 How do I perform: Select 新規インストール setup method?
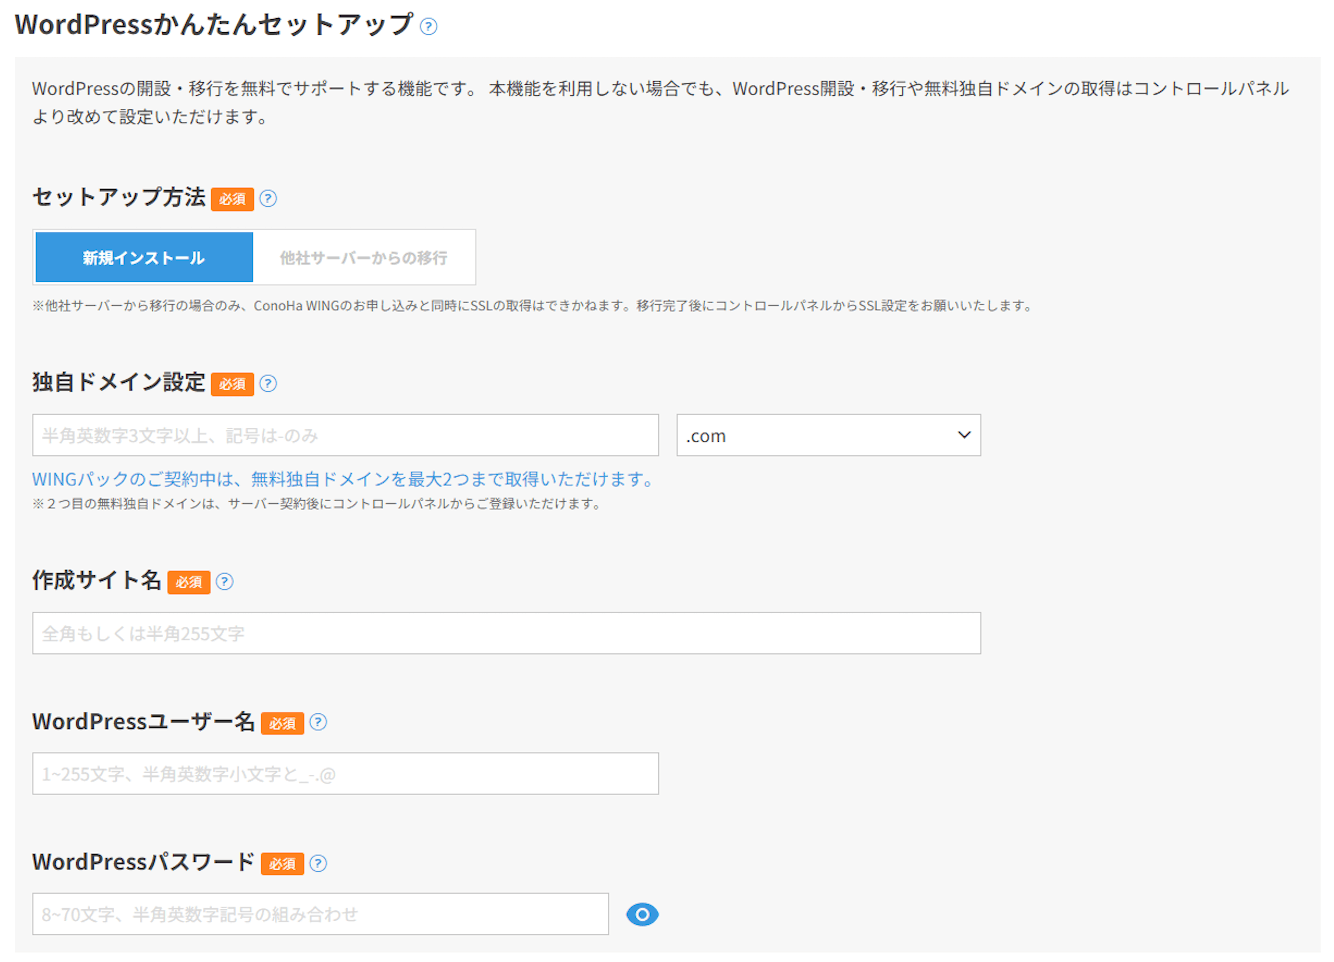144,258
